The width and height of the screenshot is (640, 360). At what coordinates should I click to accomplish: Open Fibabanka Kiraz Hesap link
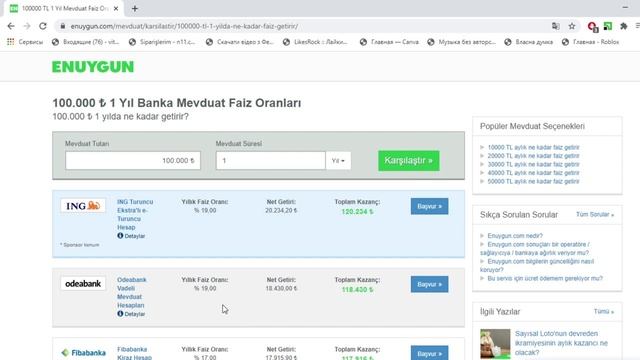click(134, 353)
